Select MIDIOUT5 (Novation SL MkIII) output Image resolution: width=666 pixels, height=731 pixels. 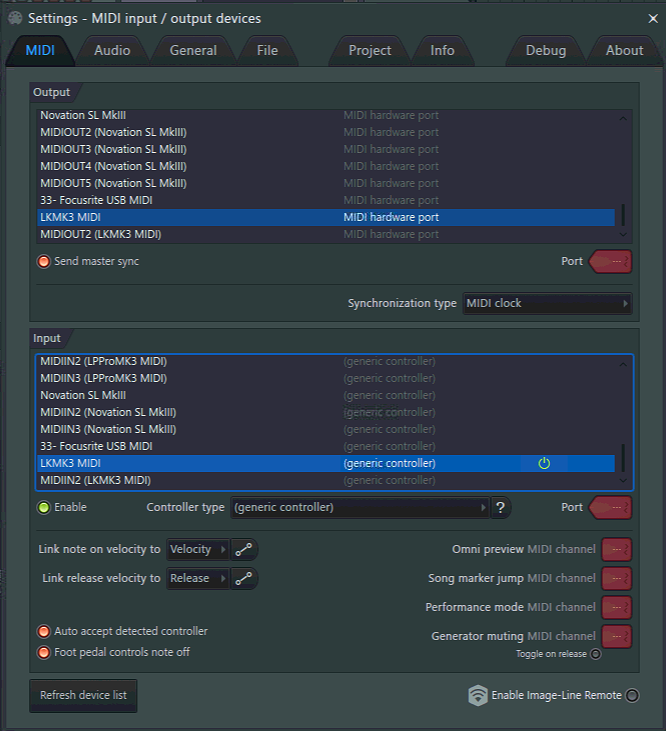click(326, 183)
